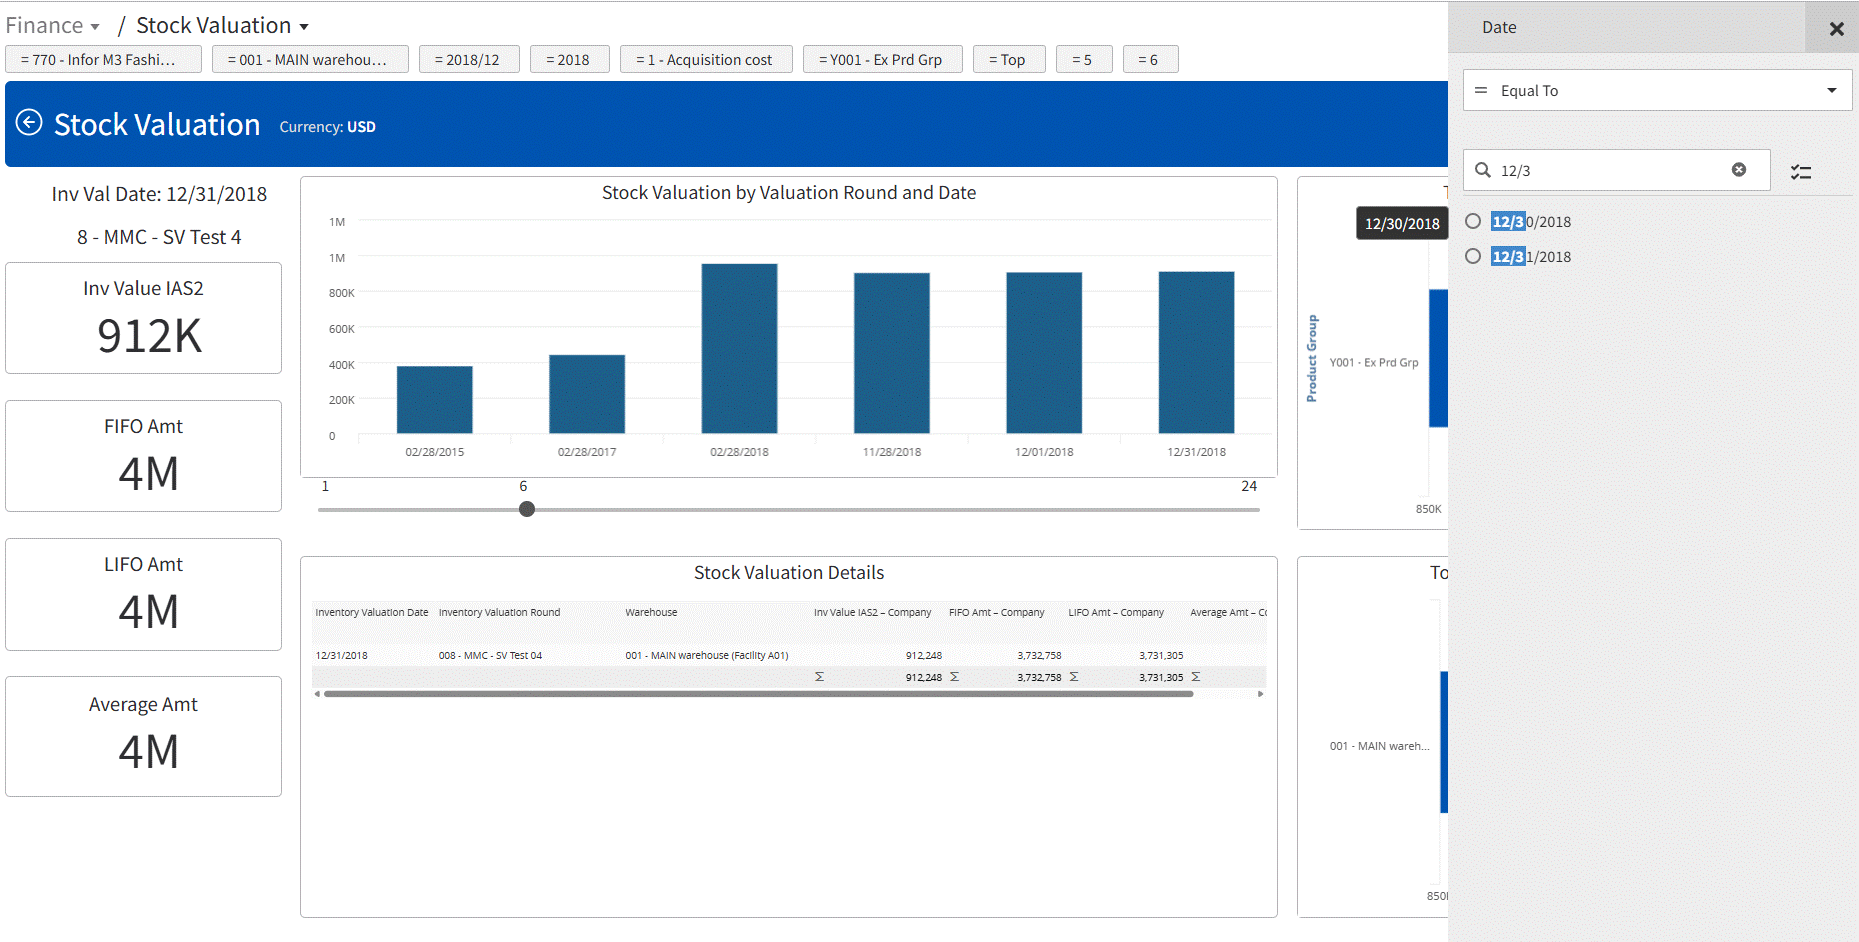Click sigma icon next to Inv Value total
This screenshot has height=942, width=1859.
pyautogui.click(x=819, y=677)
